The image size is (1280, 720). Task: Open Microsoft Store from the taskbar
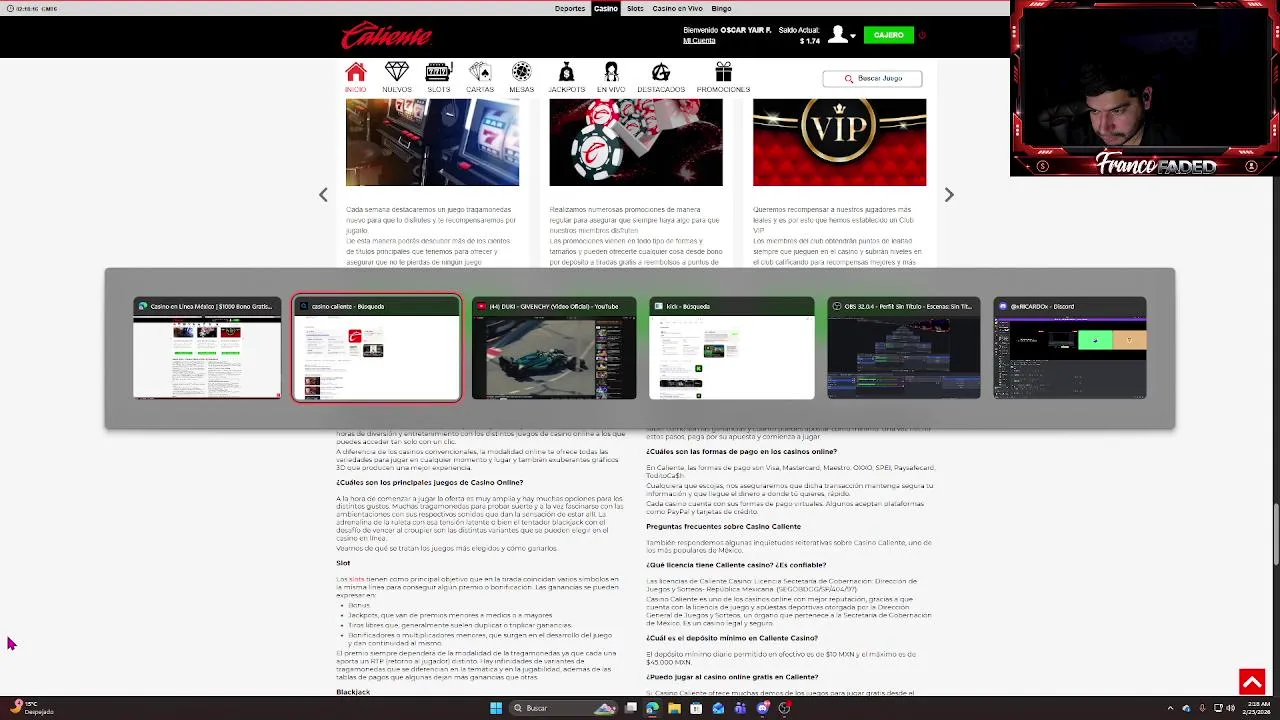(x=696, y=708)
